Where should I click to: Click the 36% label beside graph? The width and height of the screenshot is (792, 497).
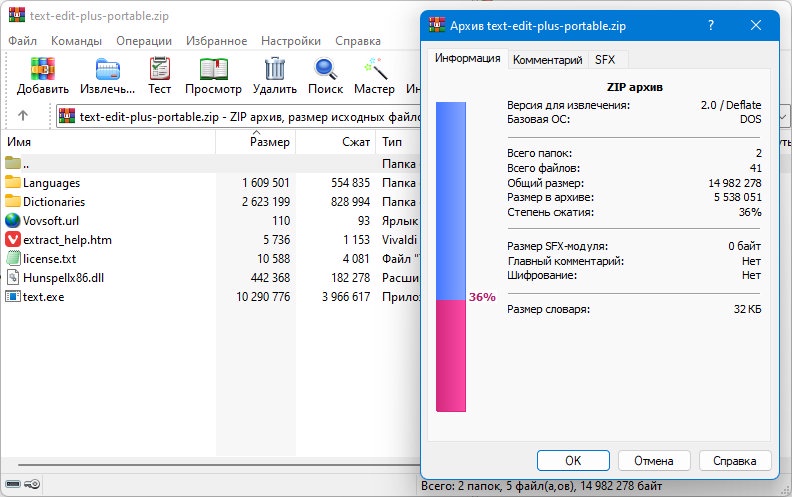pos(482,297)
